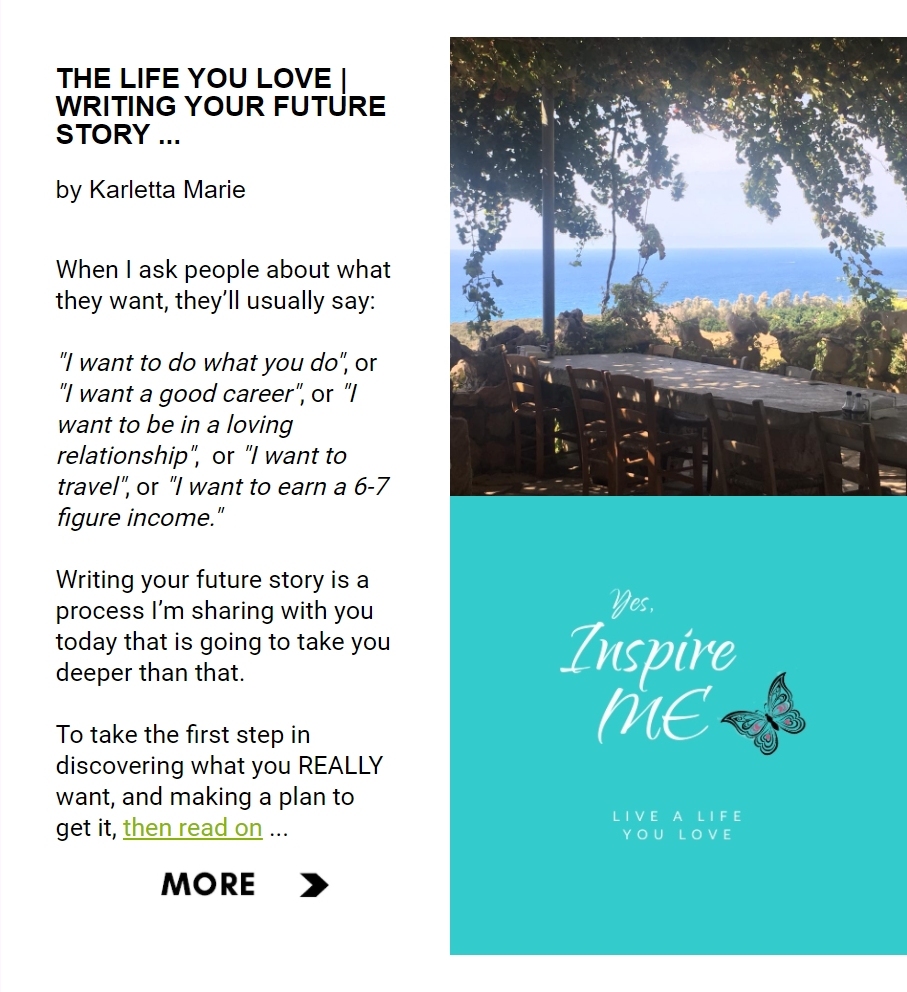Click the black arrow icon beside MORE
Viewport: 907px width, 992px height.
(x=314, y=884)
